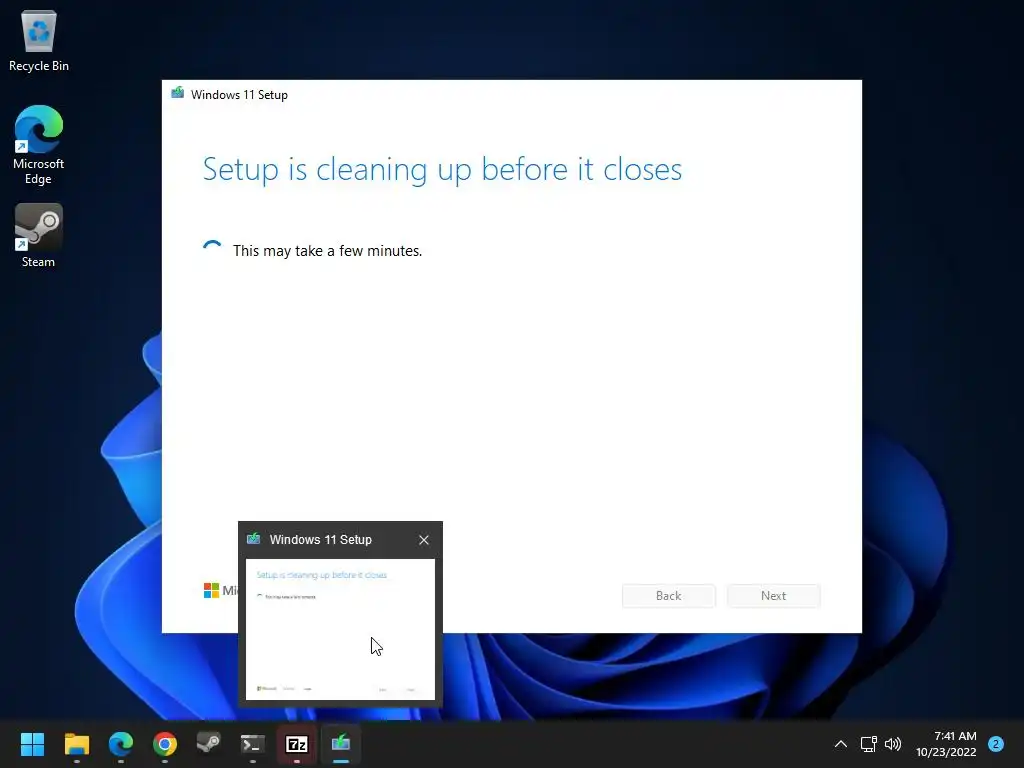Open the notification badge showing 2

coord(996,744)
